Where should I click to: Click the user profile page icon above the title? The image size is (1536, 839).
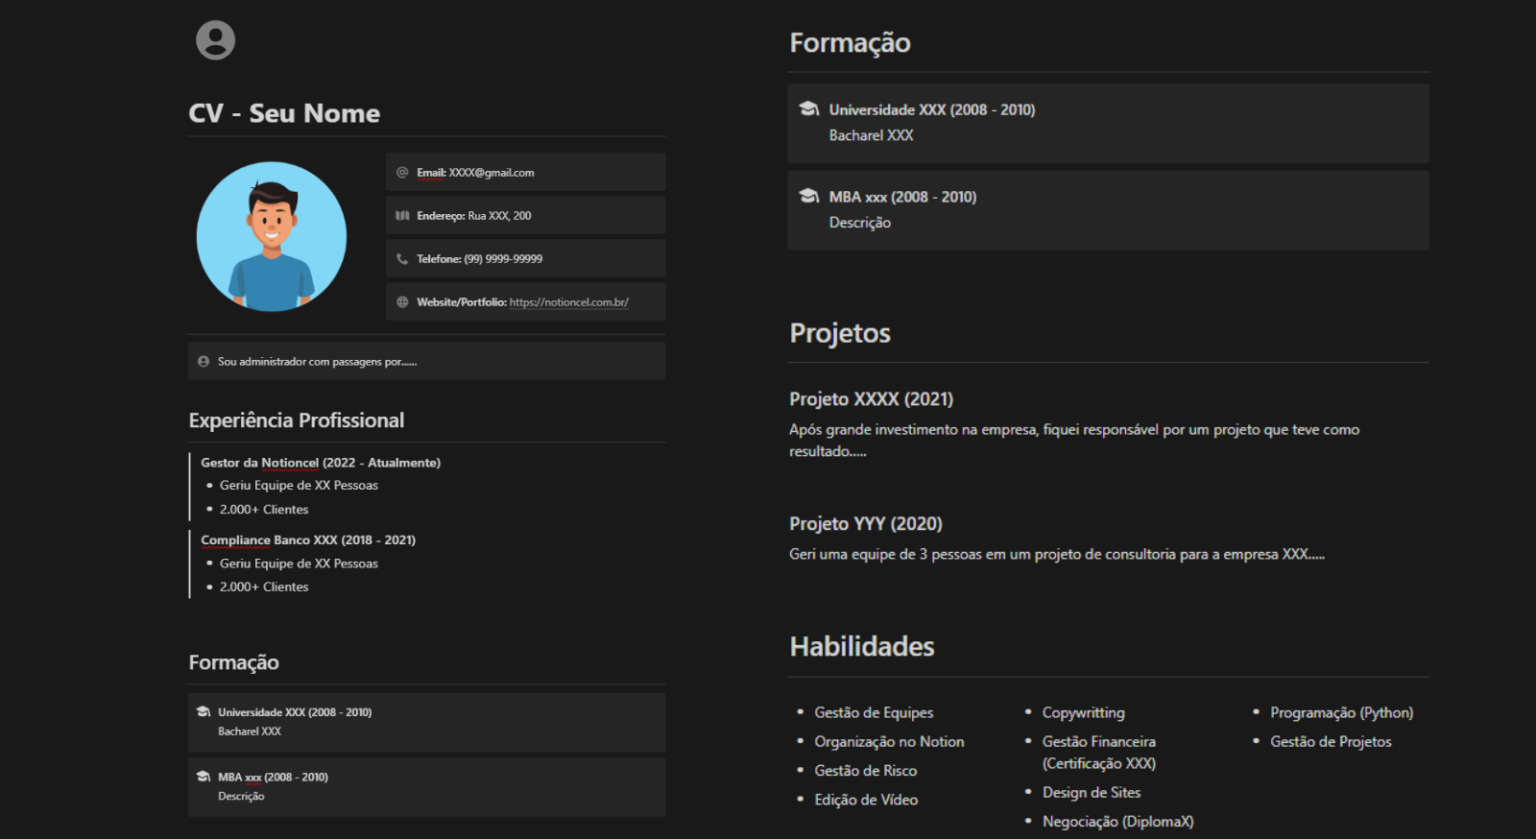[215, 40]
